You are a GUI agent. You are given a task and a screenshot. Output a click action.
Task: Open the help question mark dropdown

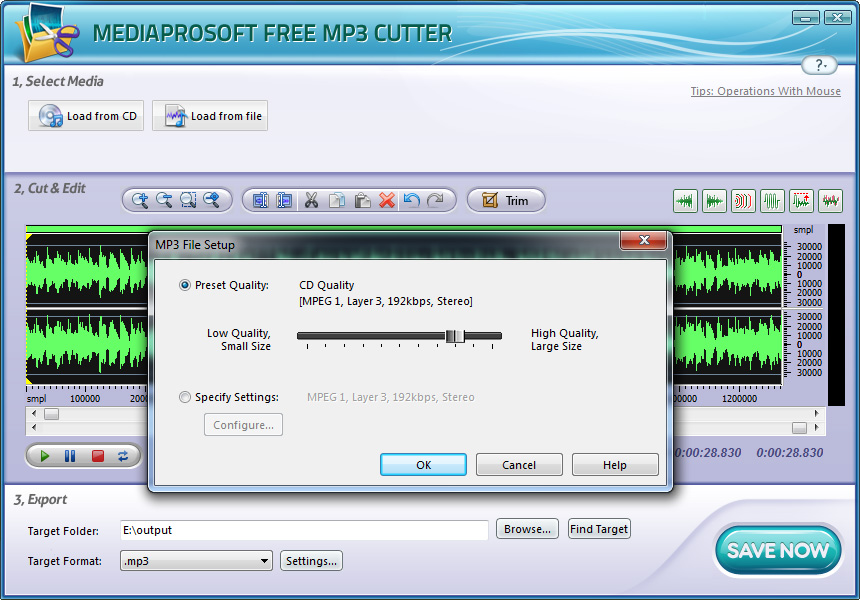pyautogui.click(x=819, y=65)
